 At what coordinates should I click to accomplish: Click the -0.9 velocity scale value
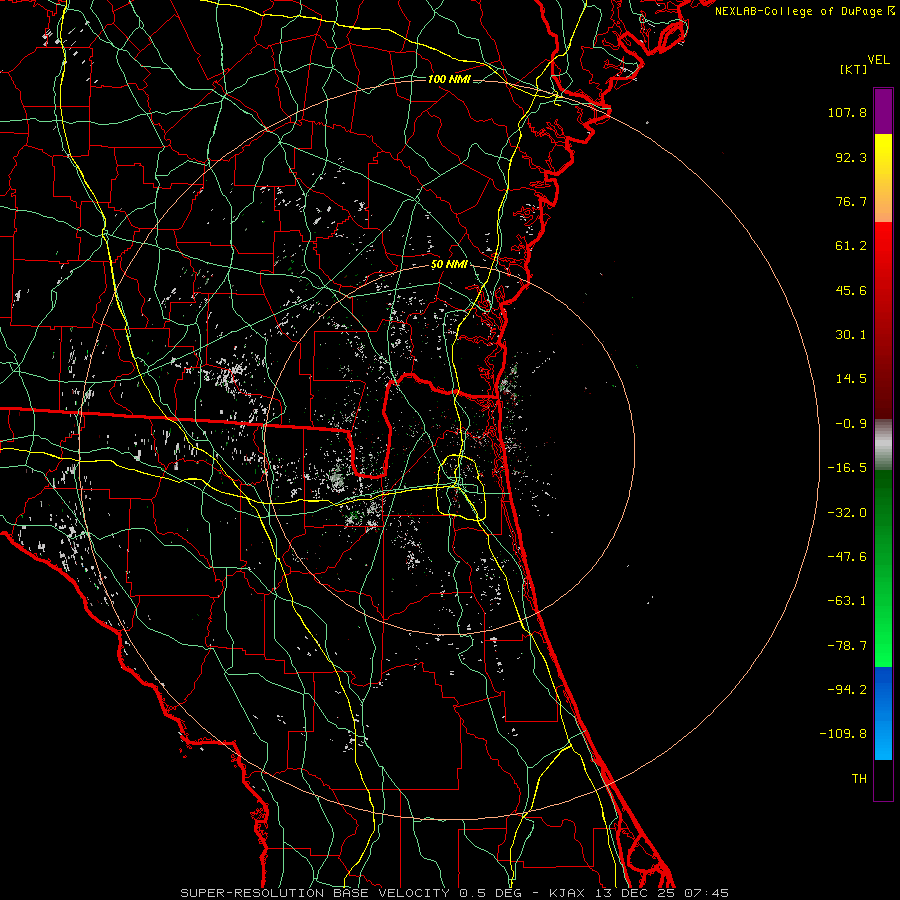click(x=851, y=424)
